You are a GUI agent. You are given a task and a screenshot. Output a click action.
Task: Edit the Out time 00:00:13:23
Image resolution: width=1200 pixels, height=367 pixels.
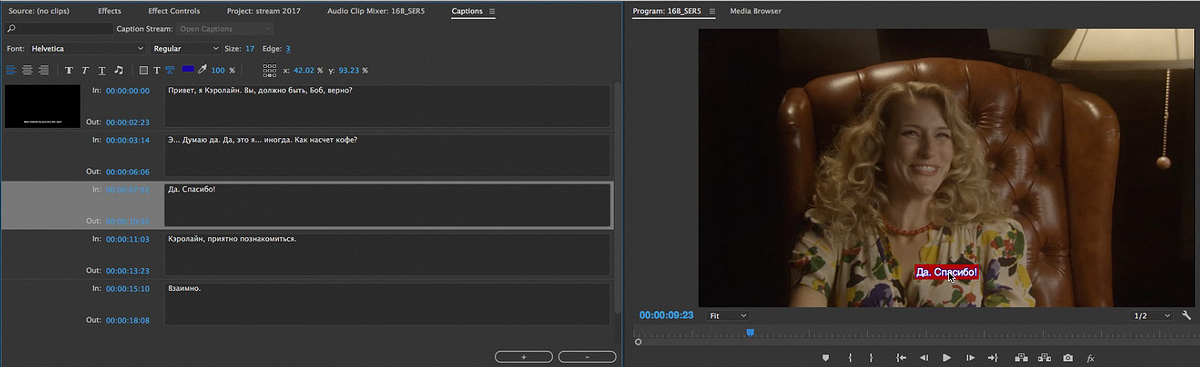tap(128, 271)
